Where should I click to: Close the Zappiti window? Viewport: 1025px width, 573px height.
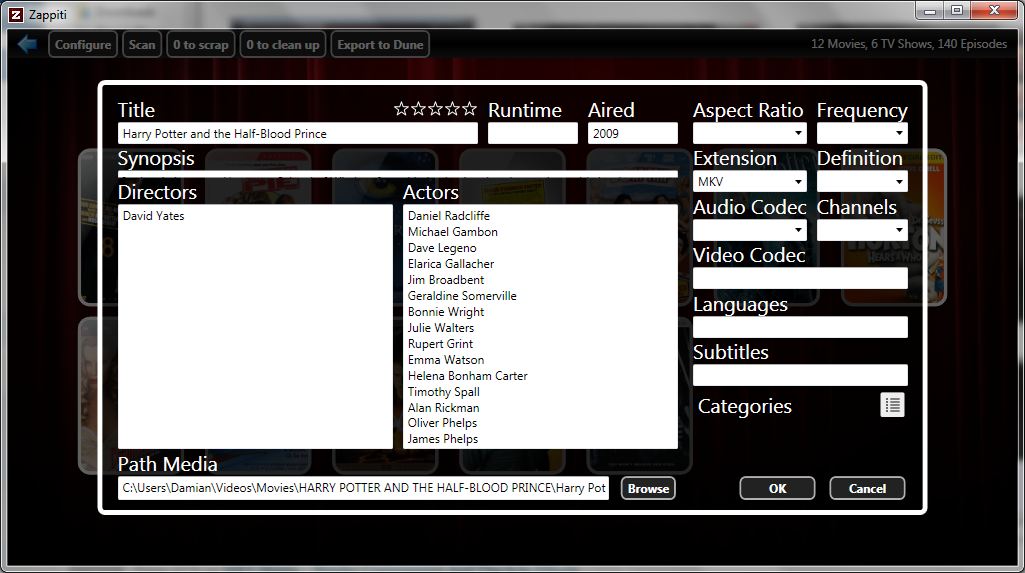tap(994, 11)
